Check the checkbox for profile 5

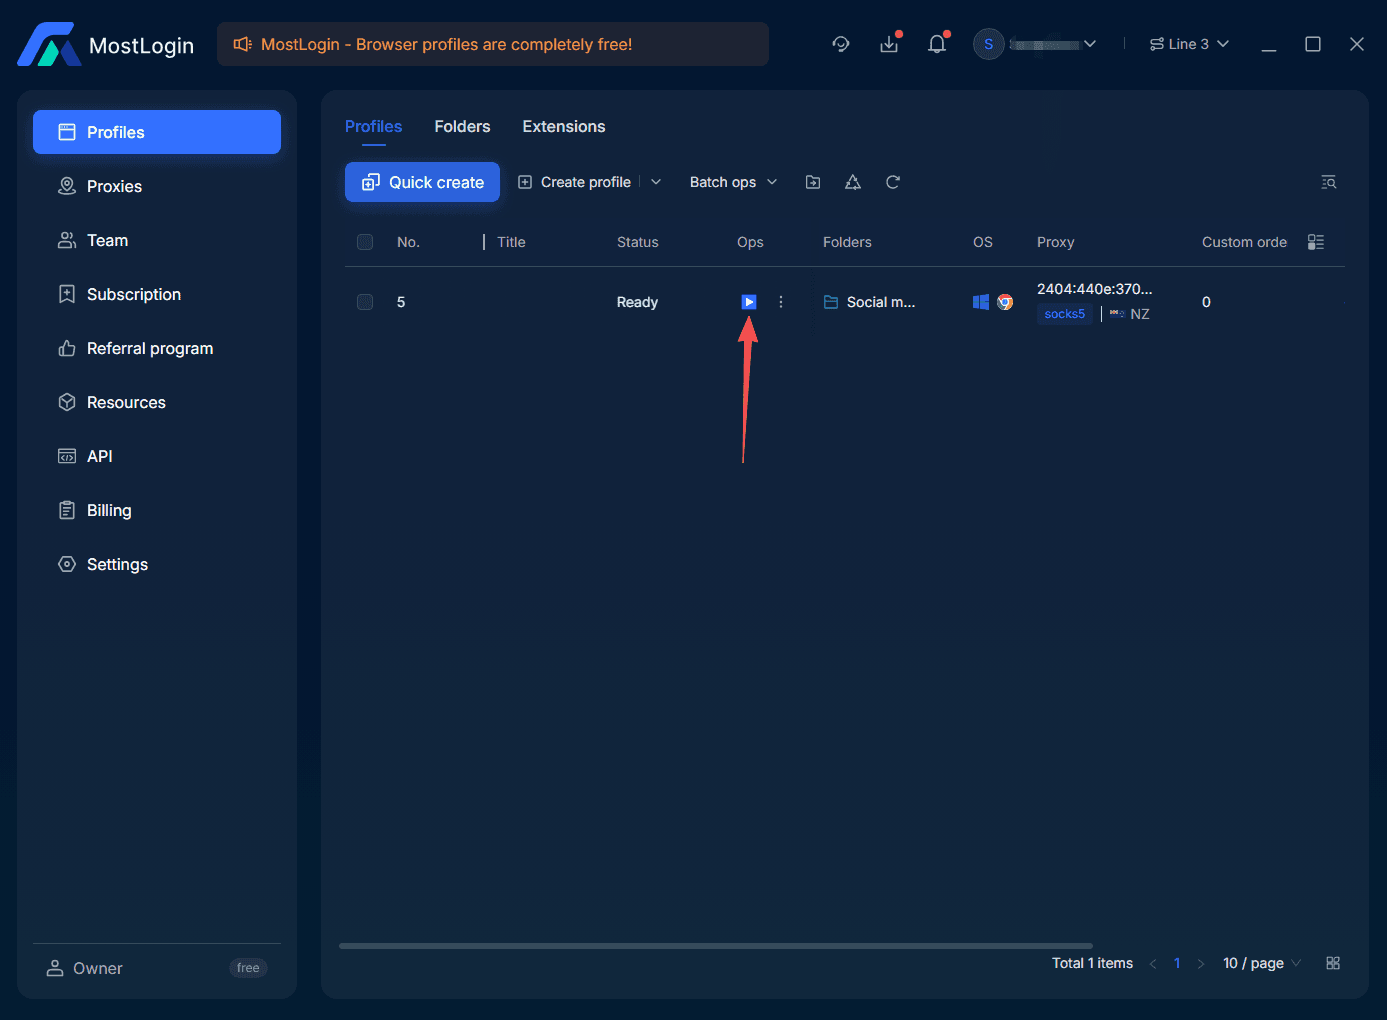pyautogui.click(x=365, y=302)
